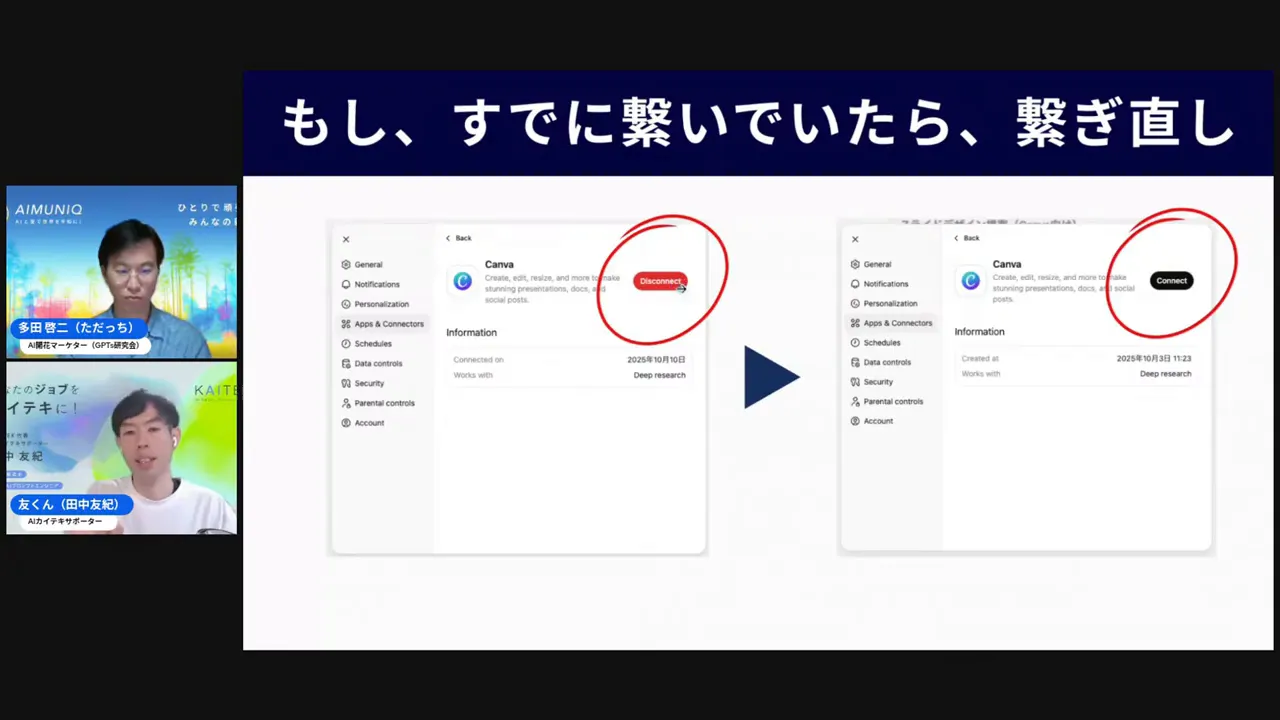Select Apps & Connectors in the left settings panel
The height and width of the screenshot is (720, 1280).
click(382, 324)
